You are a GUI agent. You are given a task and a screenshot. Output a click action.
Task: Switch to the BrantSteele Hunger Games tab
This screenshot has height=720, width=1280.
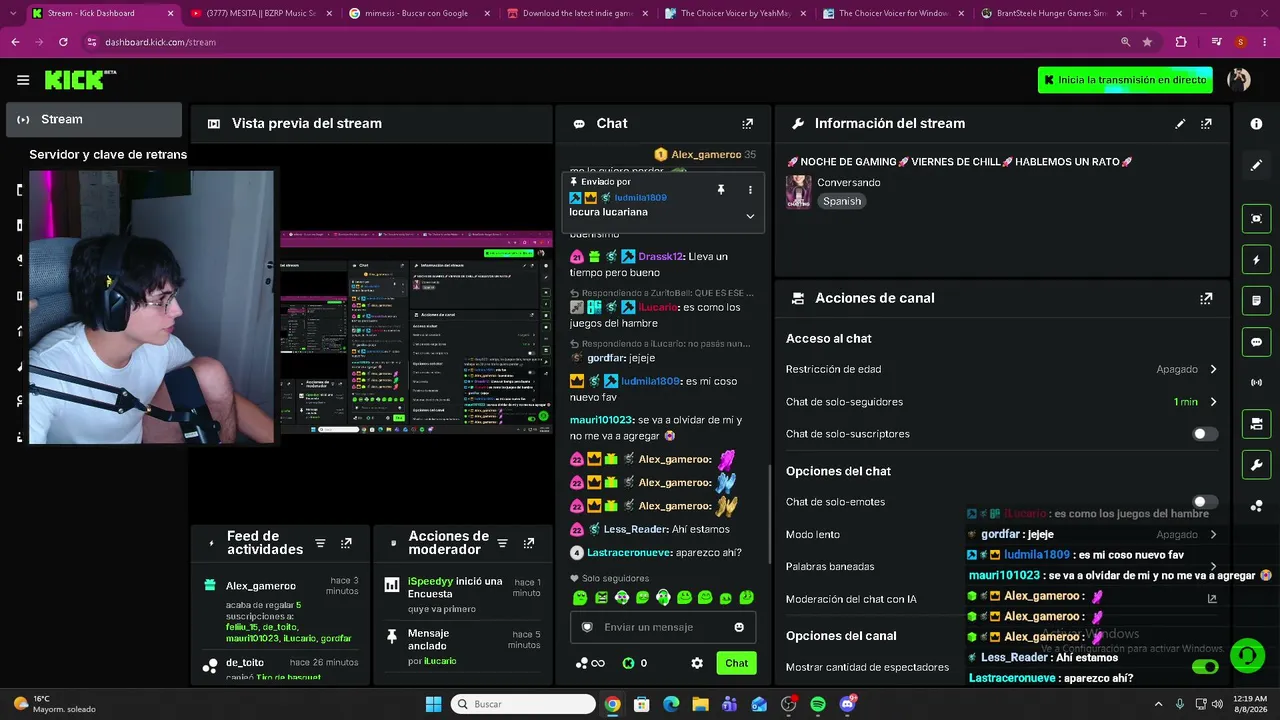point(1050,13)
